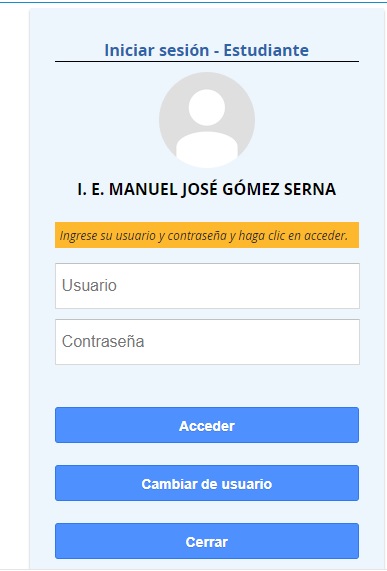
Task: Click the Contraseña placeholder text
Action: click(x=103, y=341)
